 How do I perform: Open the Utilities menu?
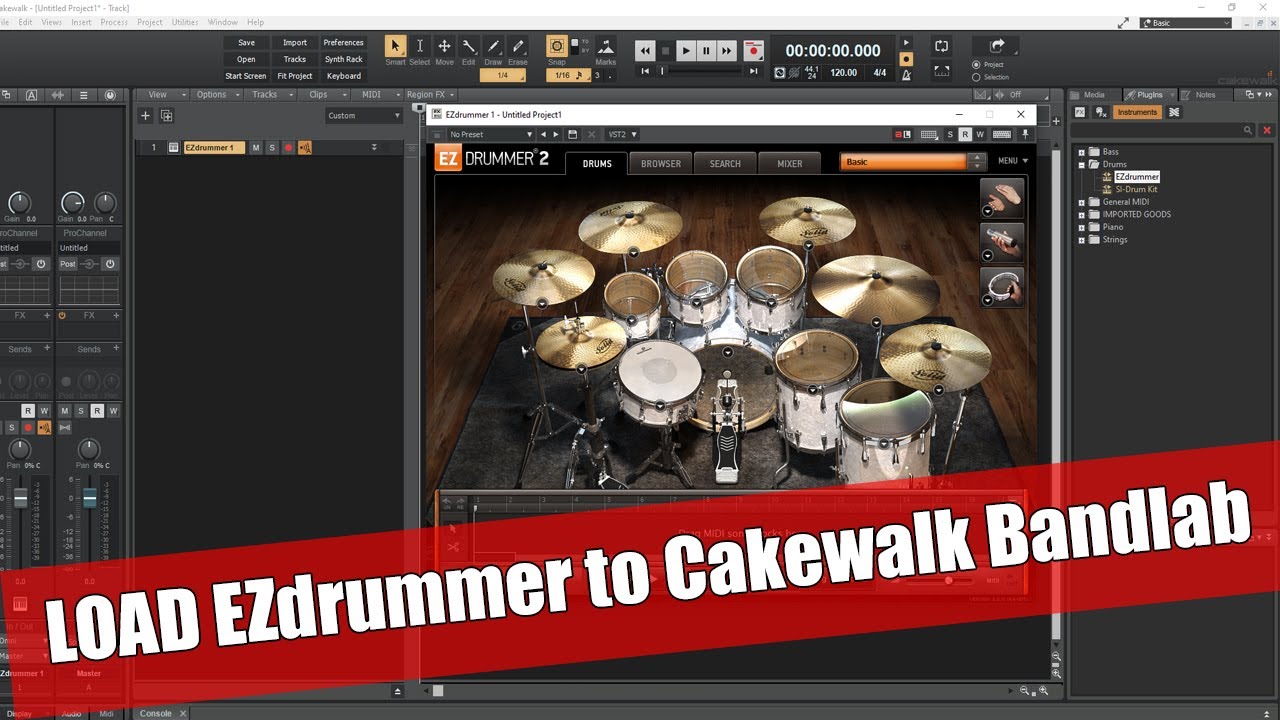185,22
